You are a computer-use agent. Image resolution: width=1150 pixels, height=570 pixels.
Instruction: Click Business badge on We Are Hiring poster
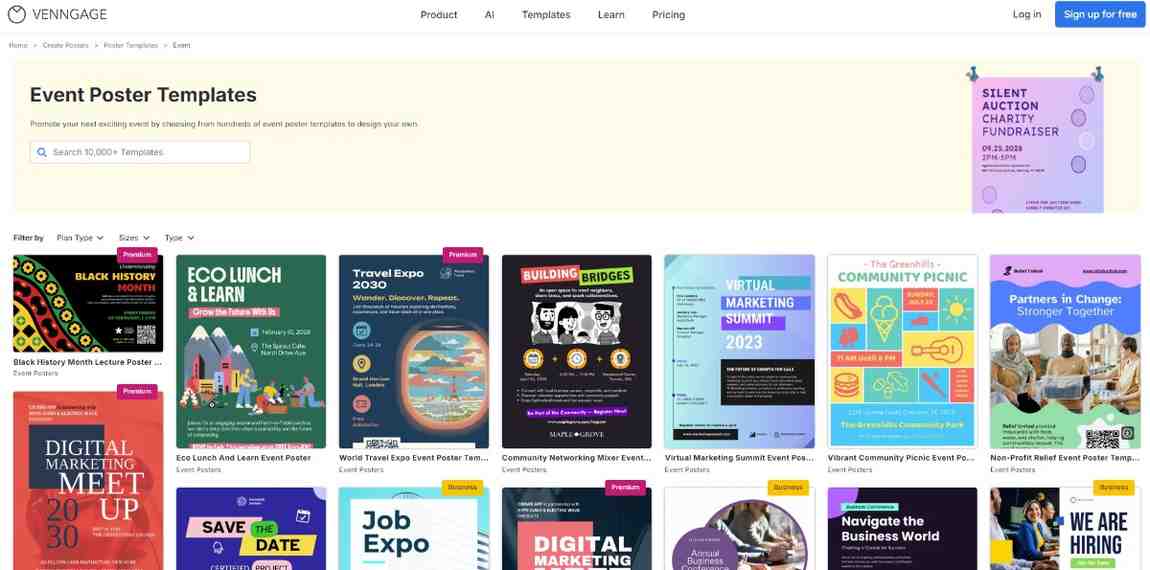(1113, 487)
